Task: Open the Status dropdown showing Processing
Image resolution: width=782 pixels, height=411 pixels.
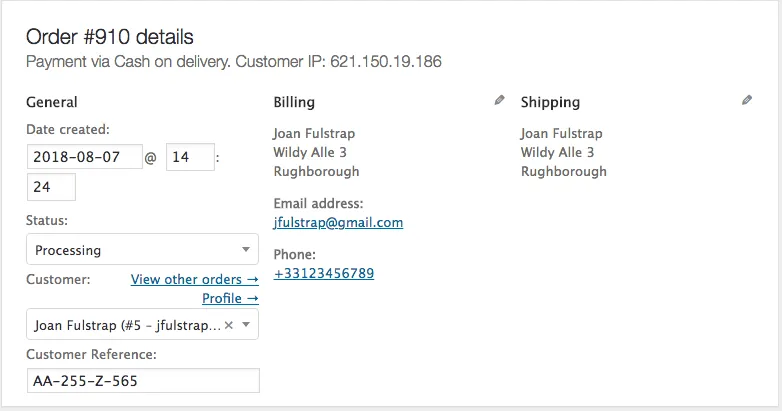Action: pyautogui.click(x=141, y=250)
